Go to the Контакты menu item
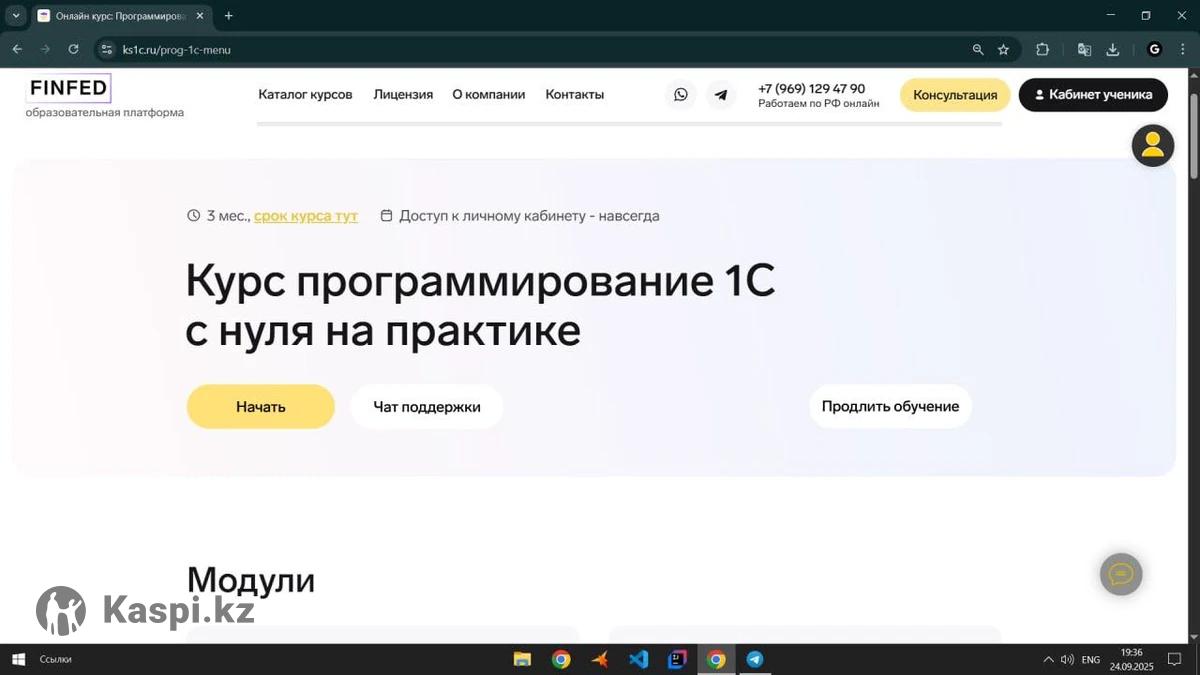The height and width of the screenshot is (675, 1200). 574,95
